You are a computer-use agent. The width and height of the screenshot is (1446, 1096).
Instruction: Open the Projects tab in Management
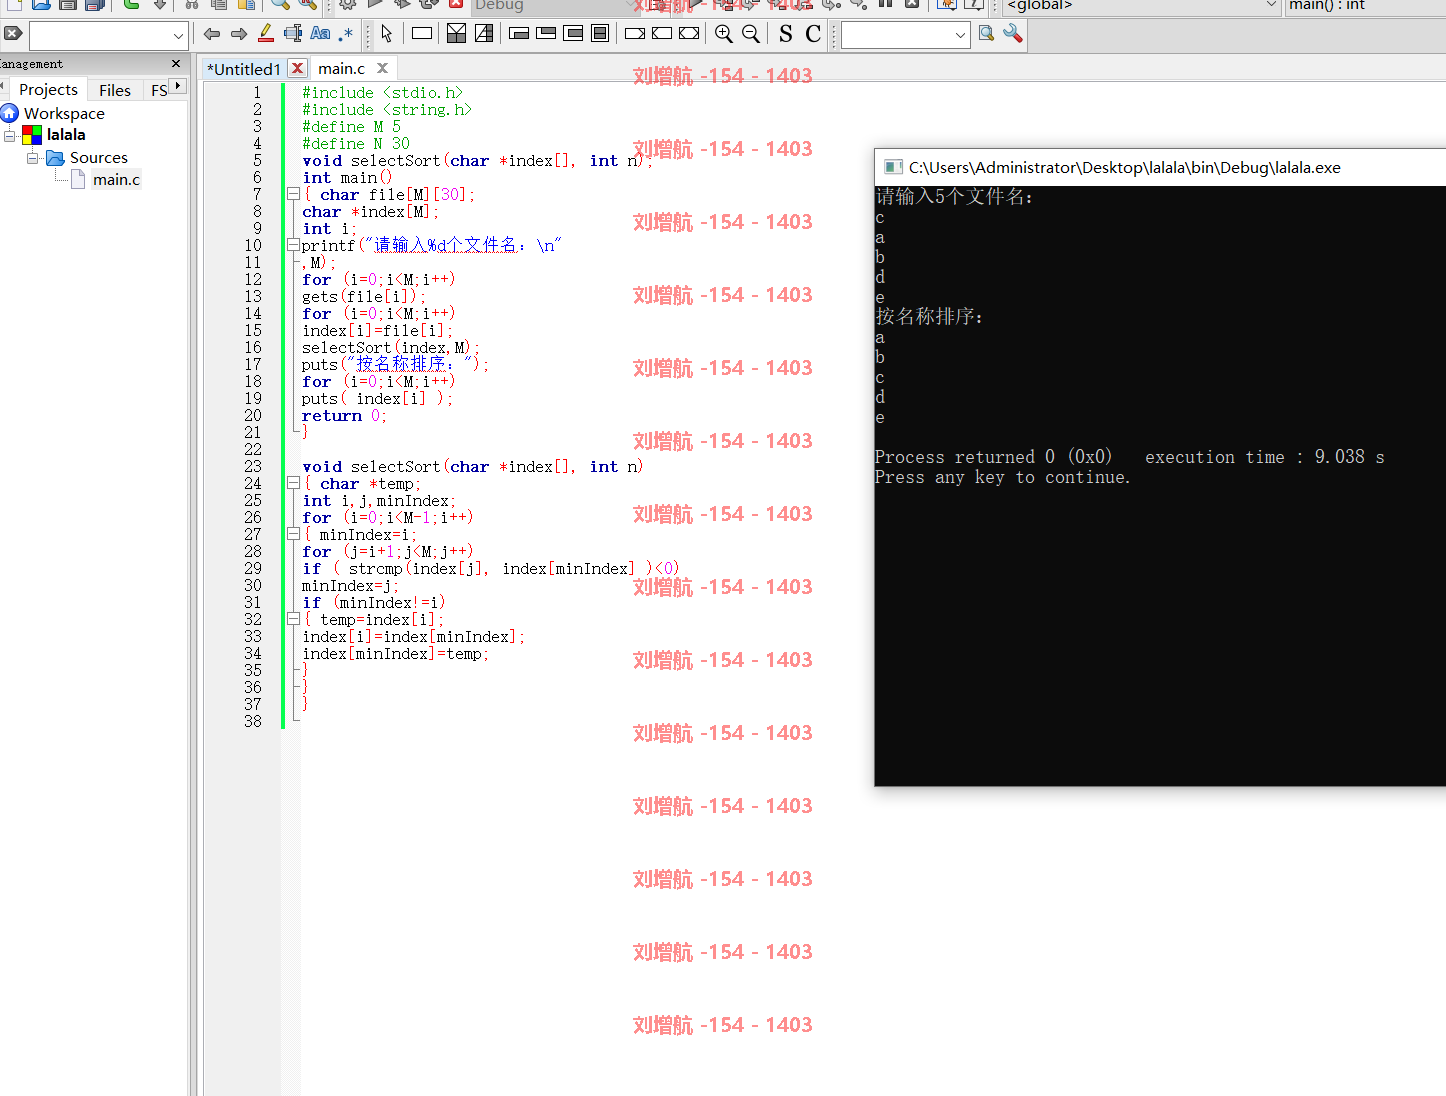click(x=48, y=90)
